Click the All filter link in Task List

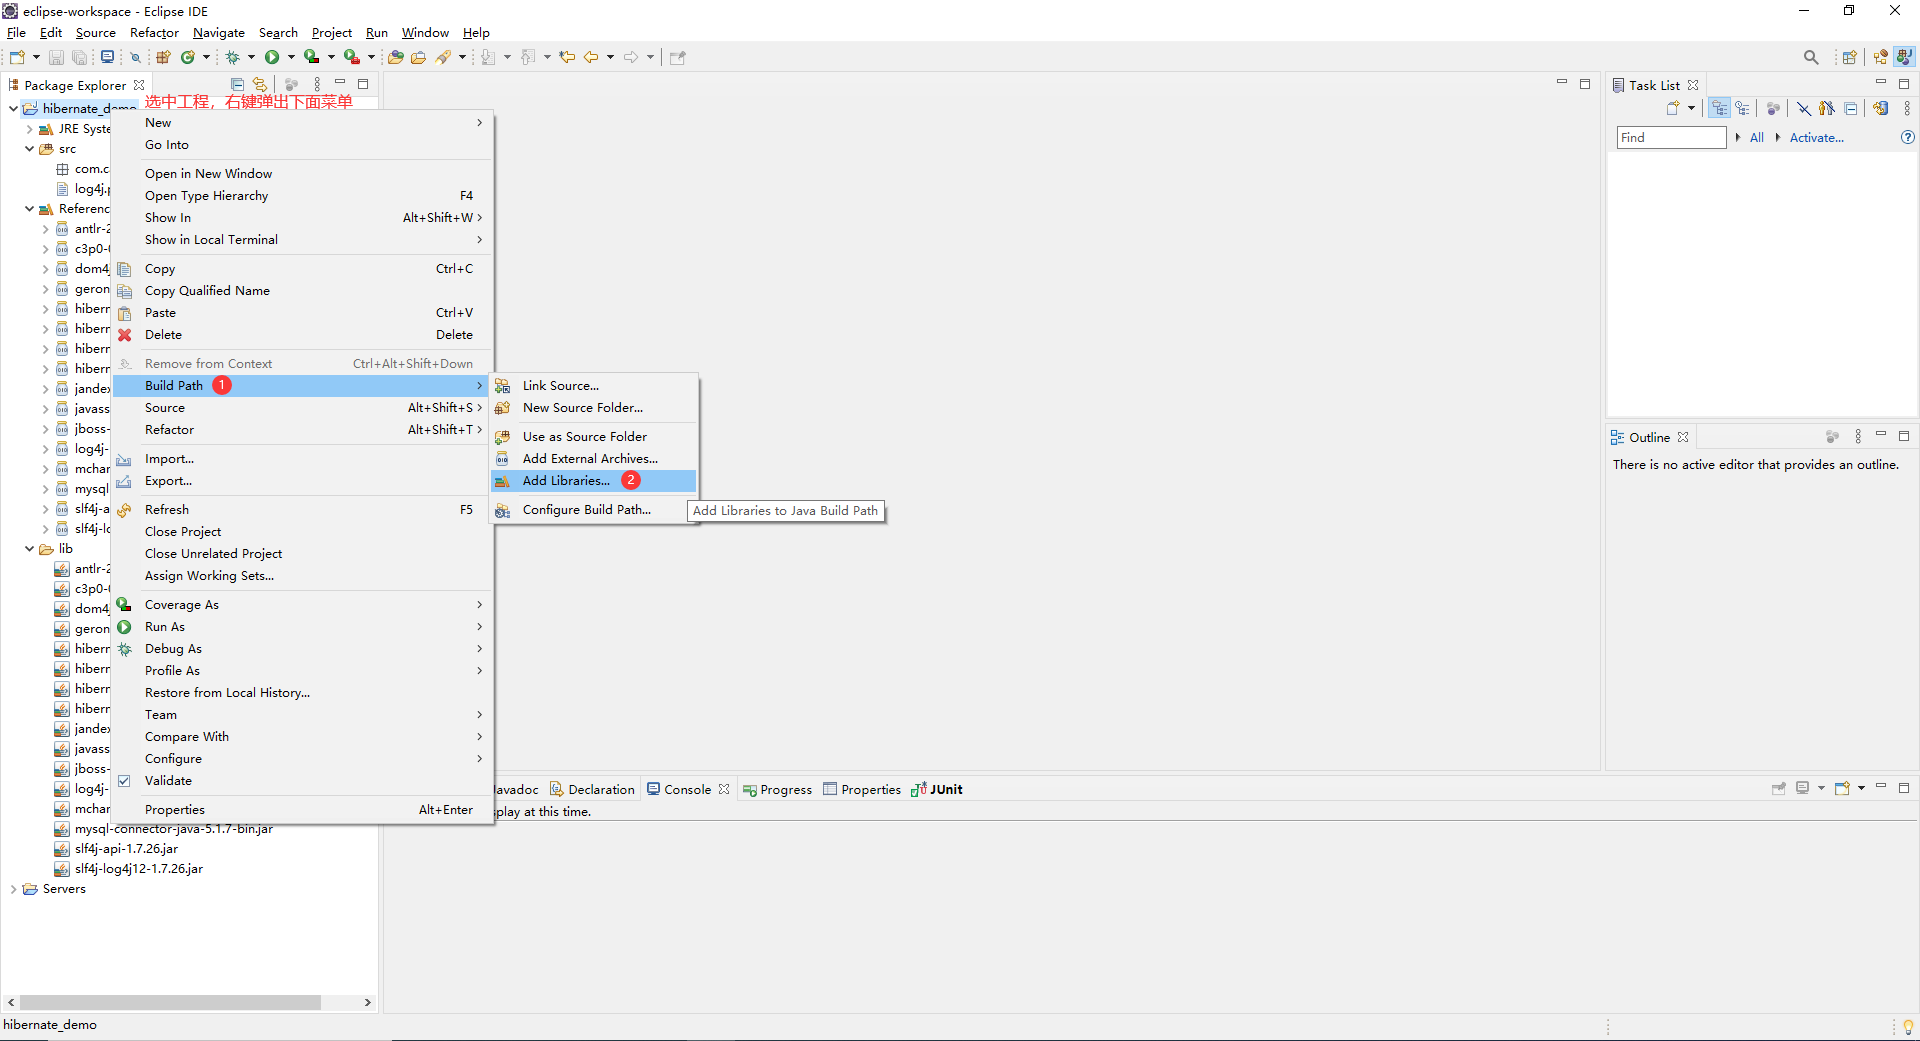tap(1757, 137)
